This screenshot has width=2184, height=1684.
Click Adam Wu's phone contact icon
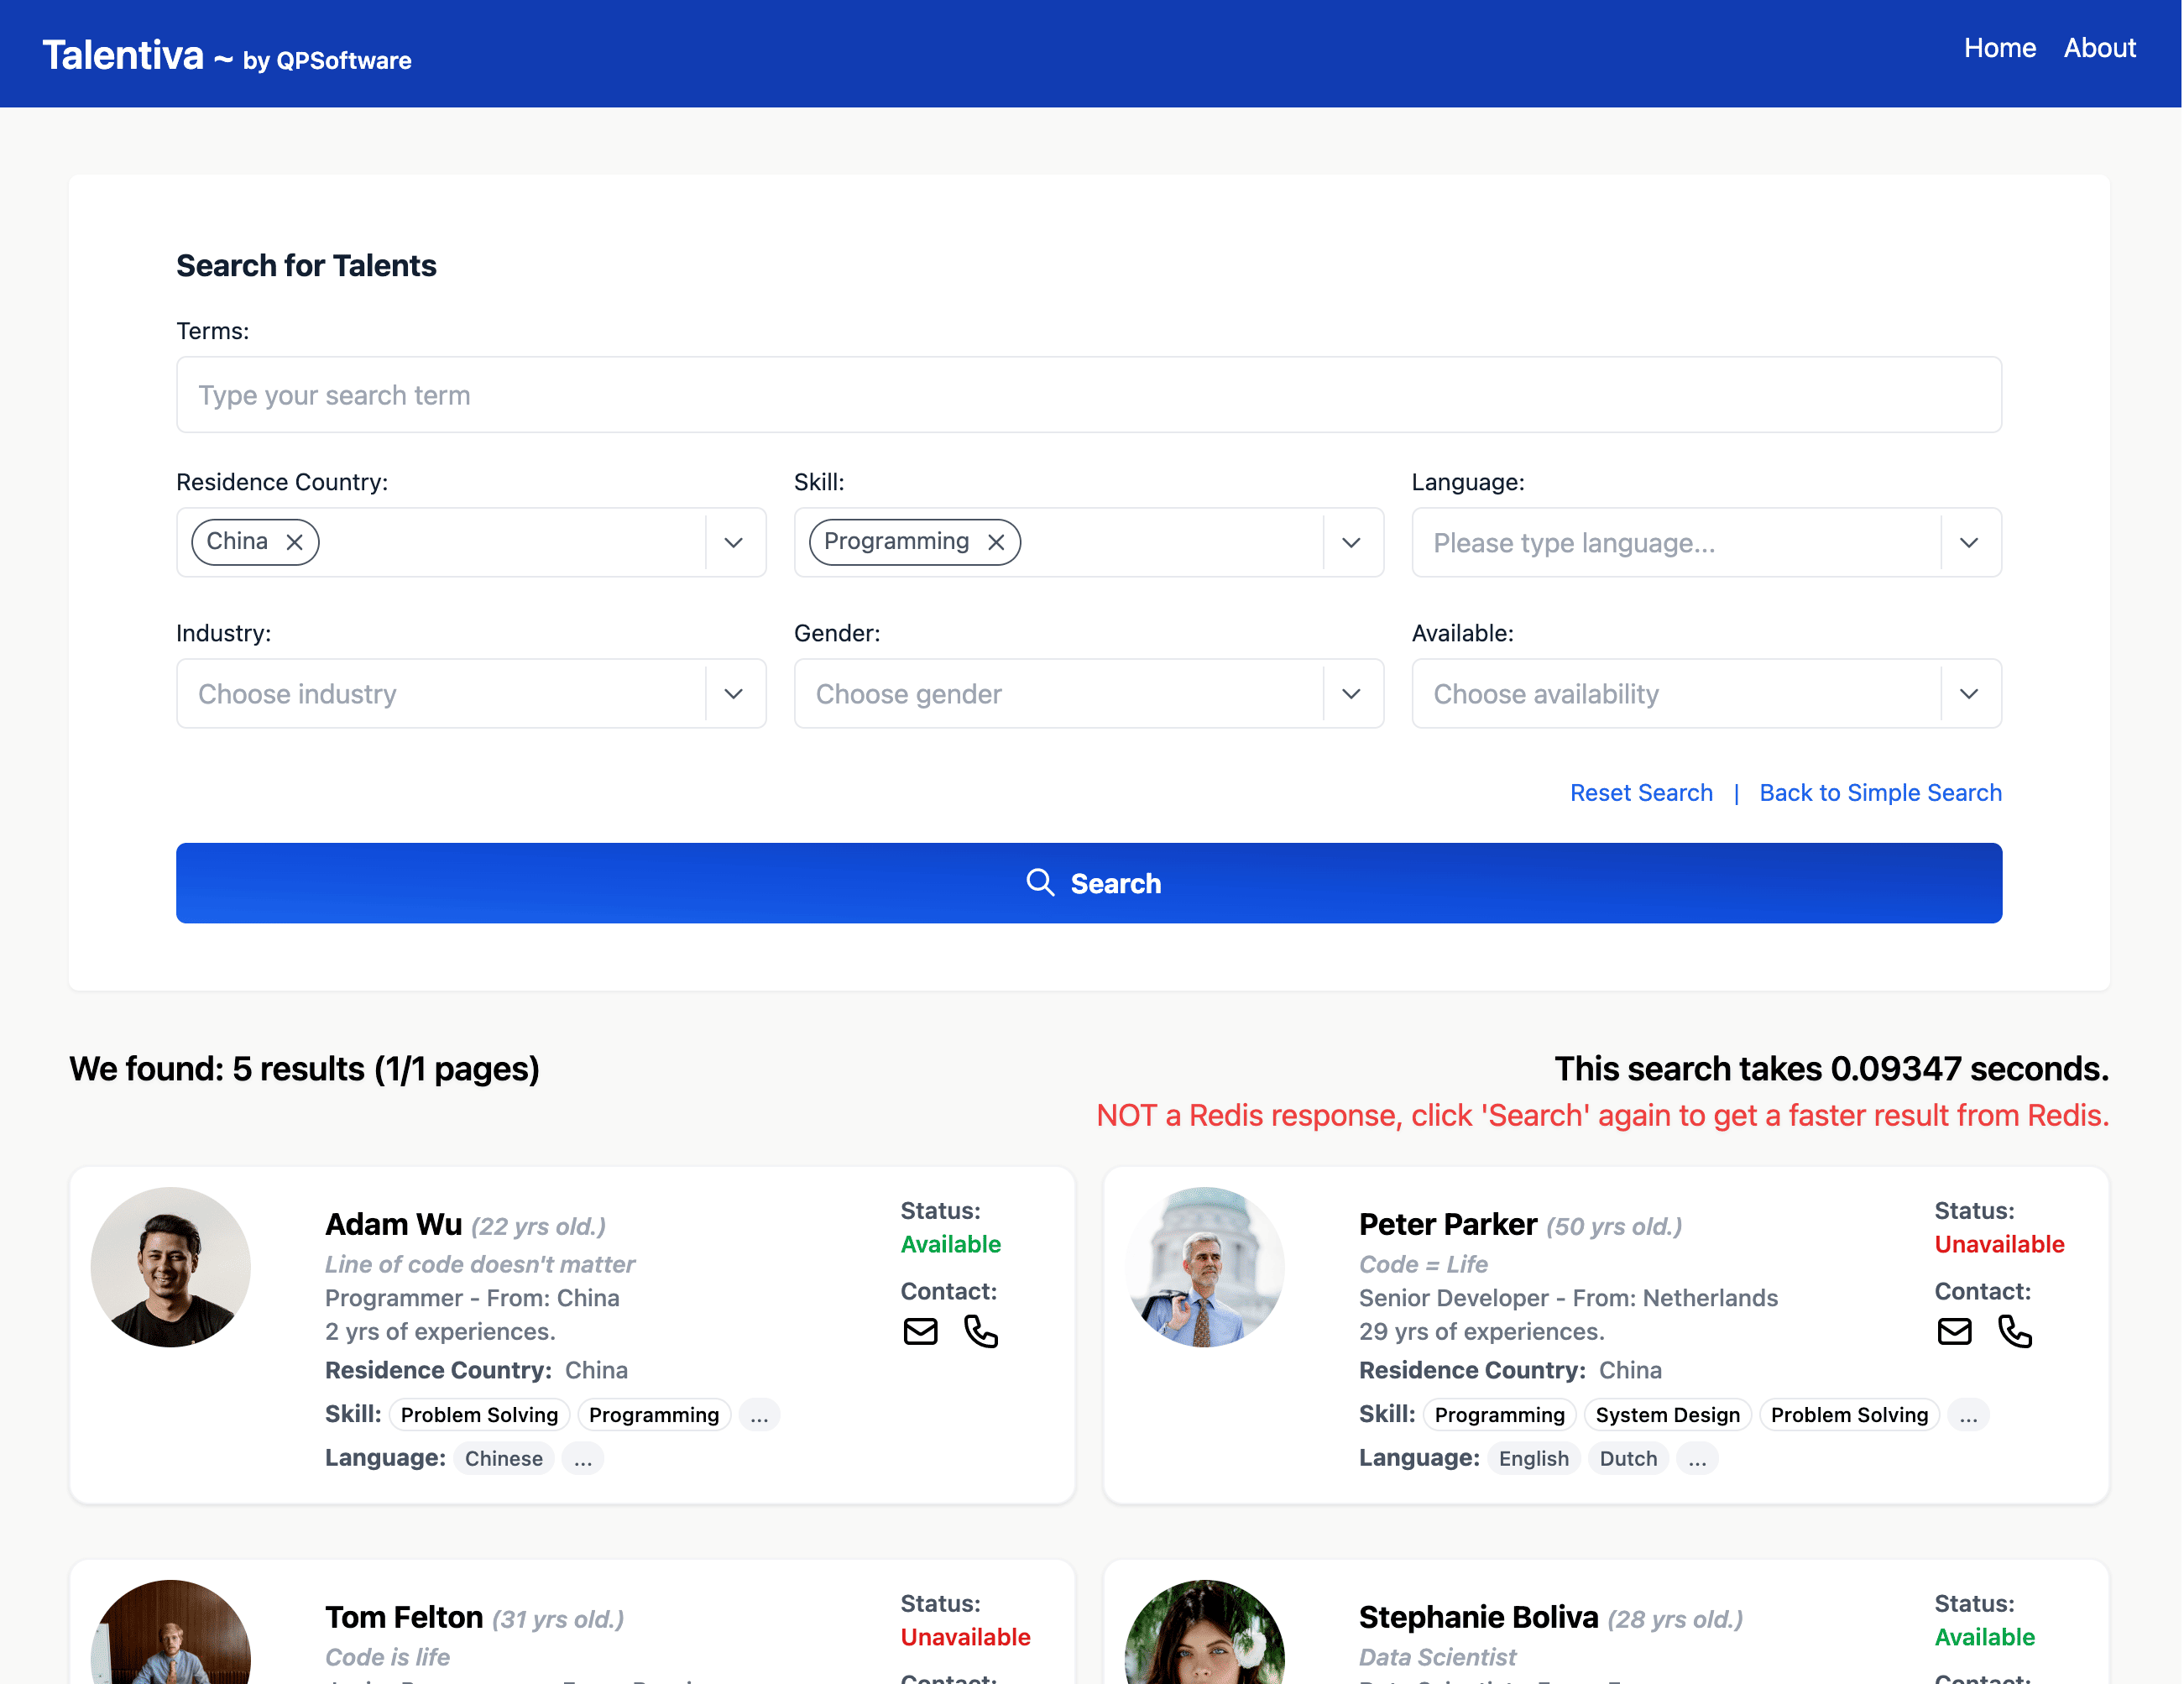coord(980,1331)
